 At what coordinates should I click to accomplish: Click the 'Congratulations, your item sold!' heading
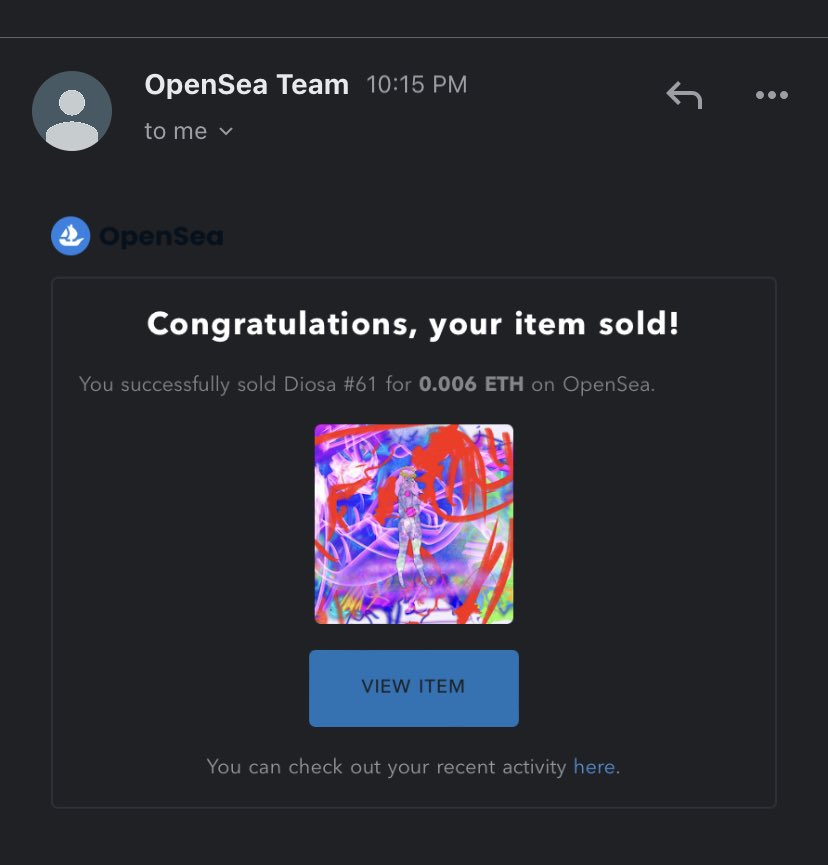[413, 324]
